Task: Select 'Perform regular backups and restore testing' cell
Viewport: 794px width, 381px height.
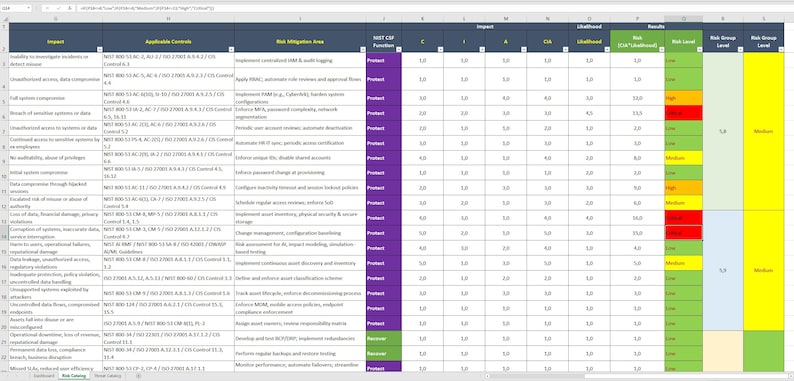Action: click(300, 353)
